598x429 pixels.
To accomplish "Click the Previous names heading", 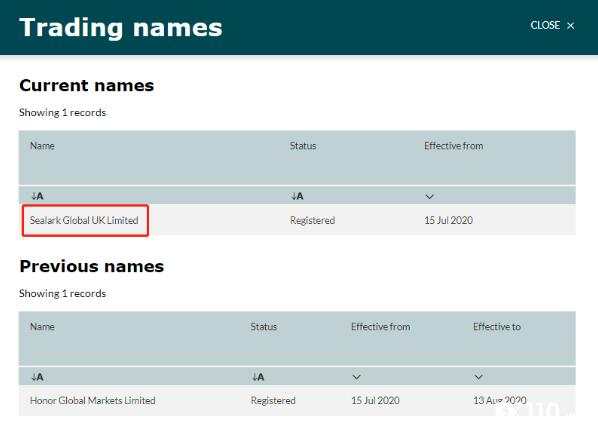I will tap(92, 266).
